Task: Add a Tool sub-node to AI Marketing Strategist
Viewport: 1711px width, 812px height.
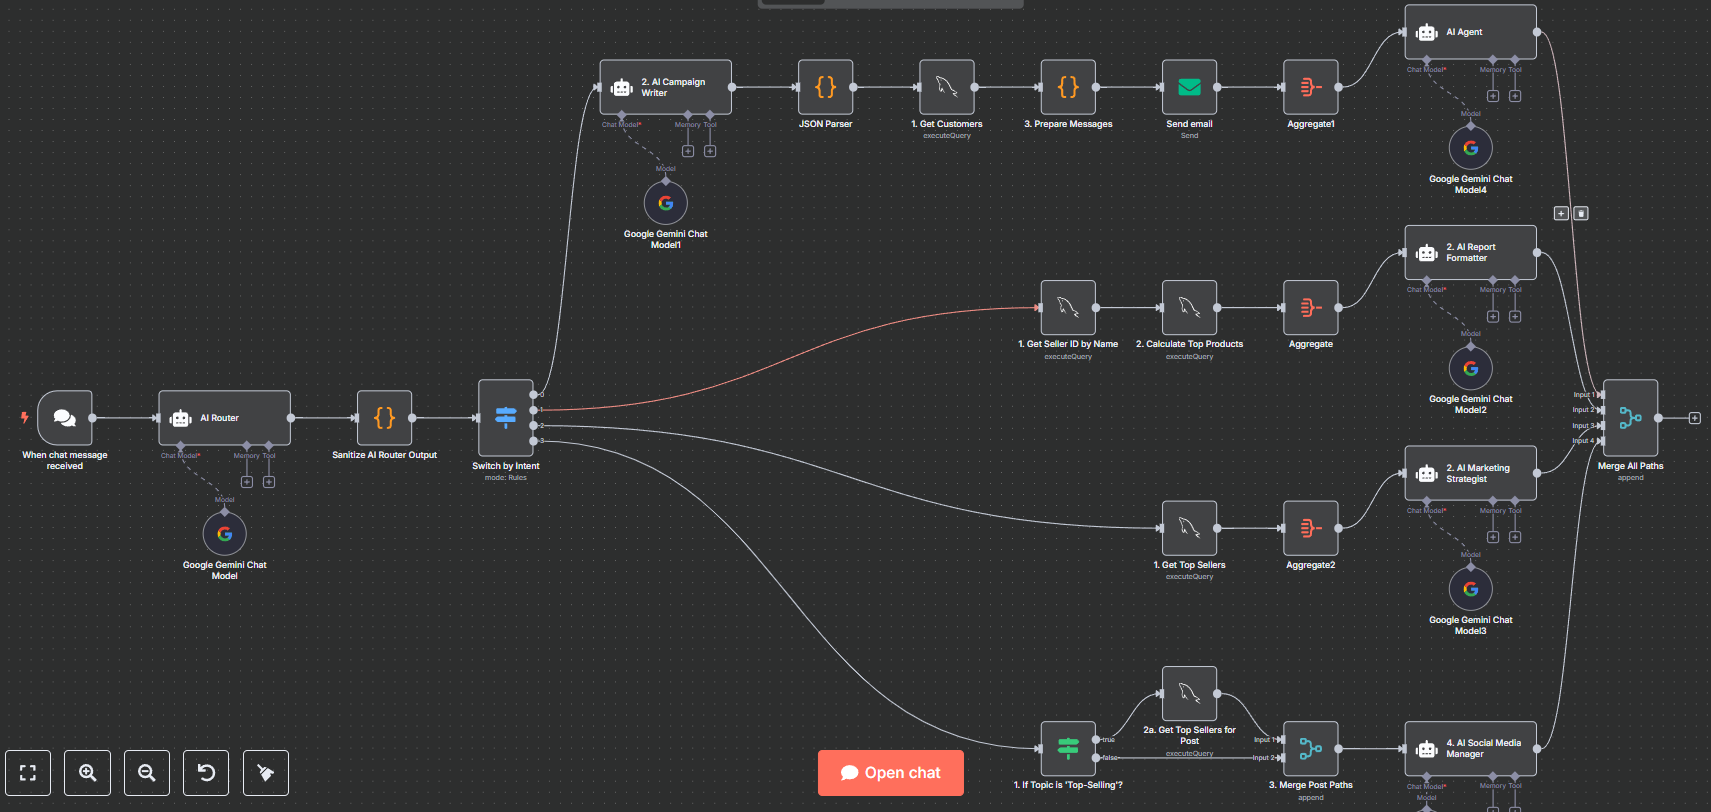Action: pyautogui.click(x=1515, y=537)
